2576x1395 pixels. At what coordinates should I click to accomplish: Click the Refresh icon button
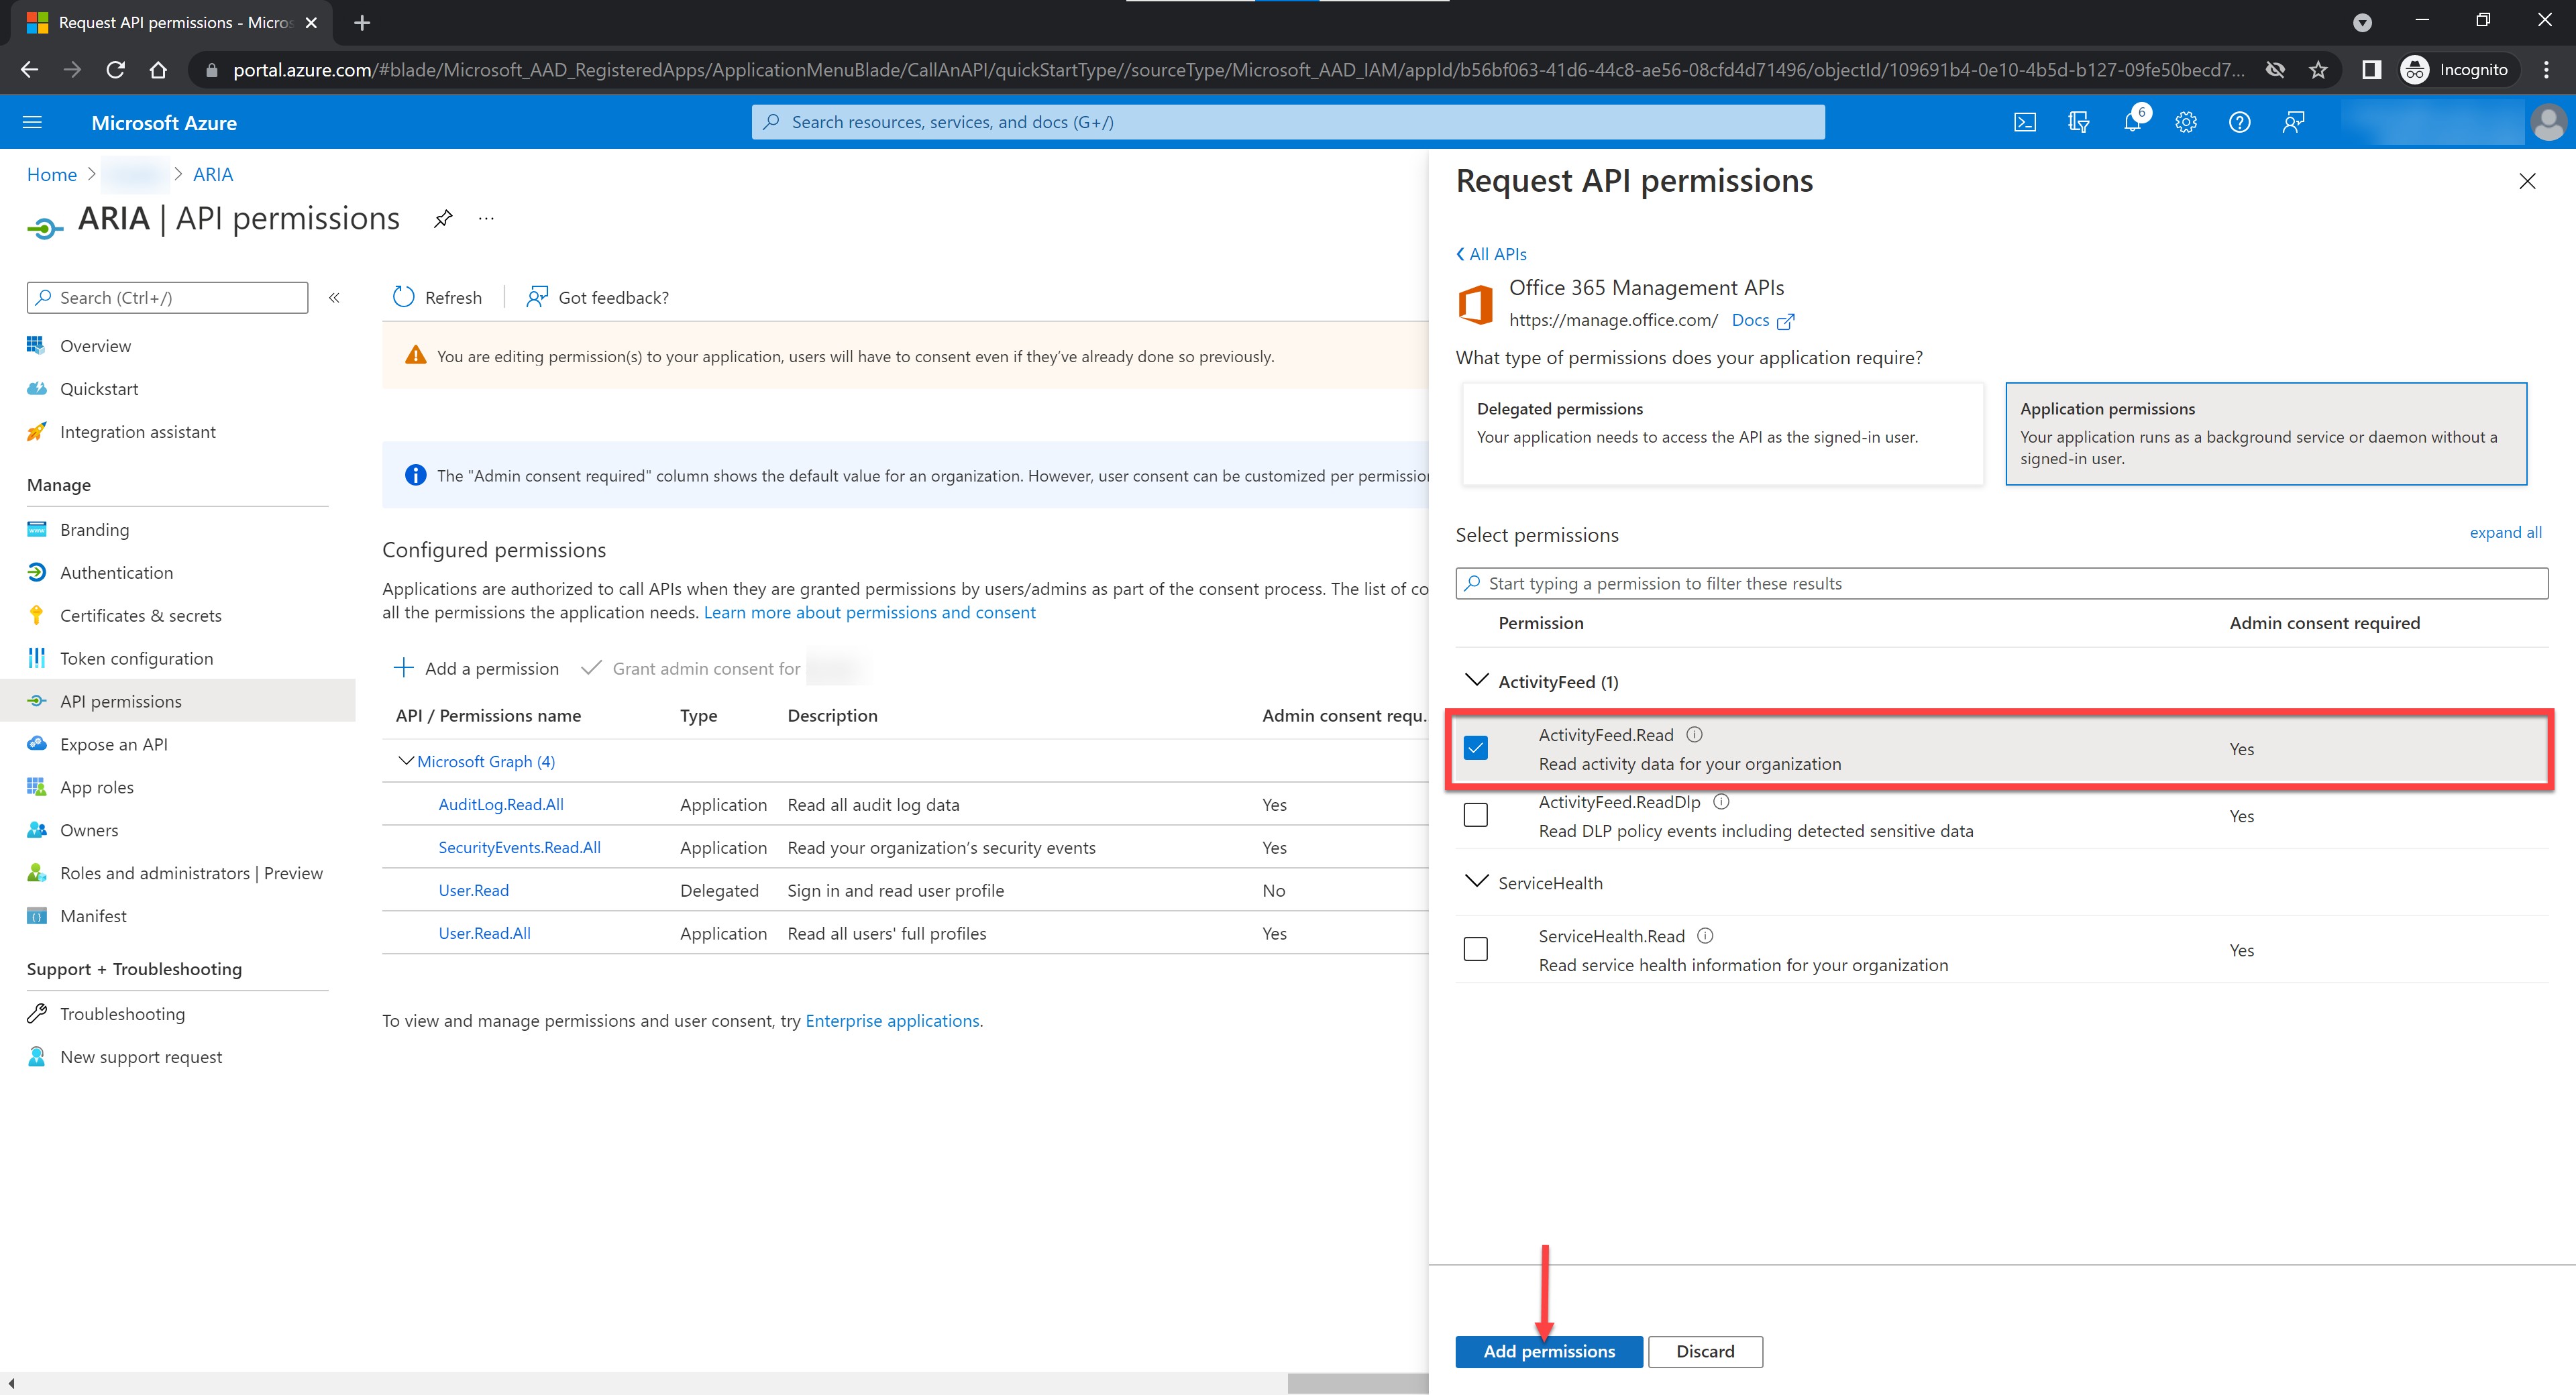[x=404, y=297]
